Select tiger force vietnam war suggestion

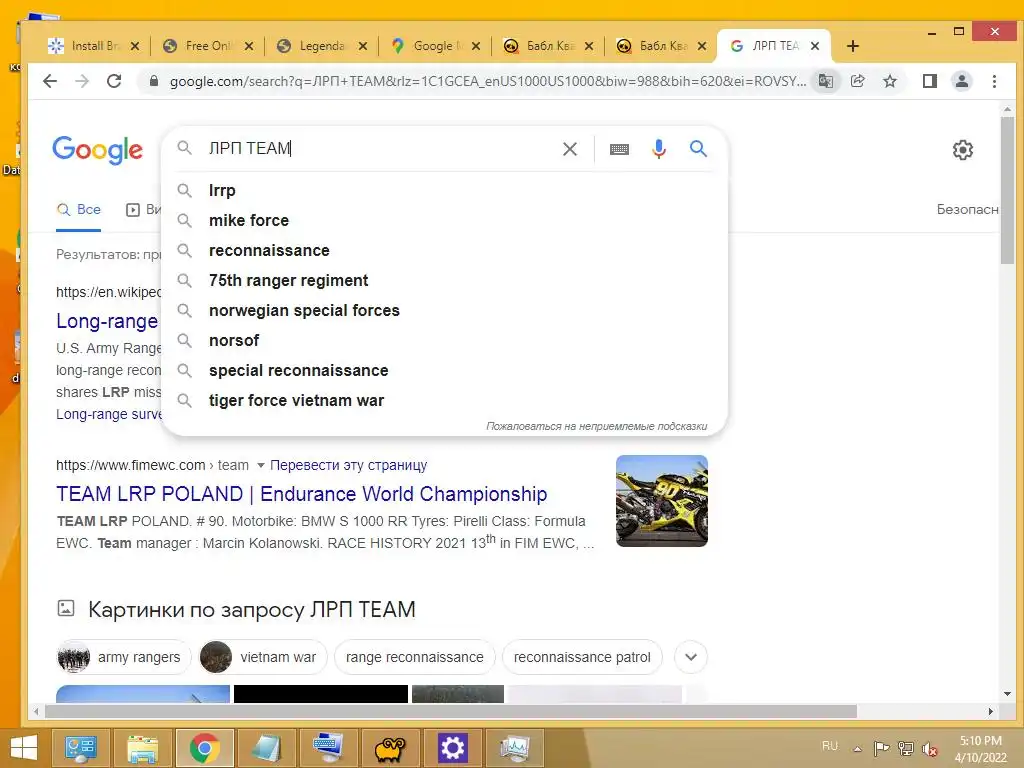(x=444, y=401)
